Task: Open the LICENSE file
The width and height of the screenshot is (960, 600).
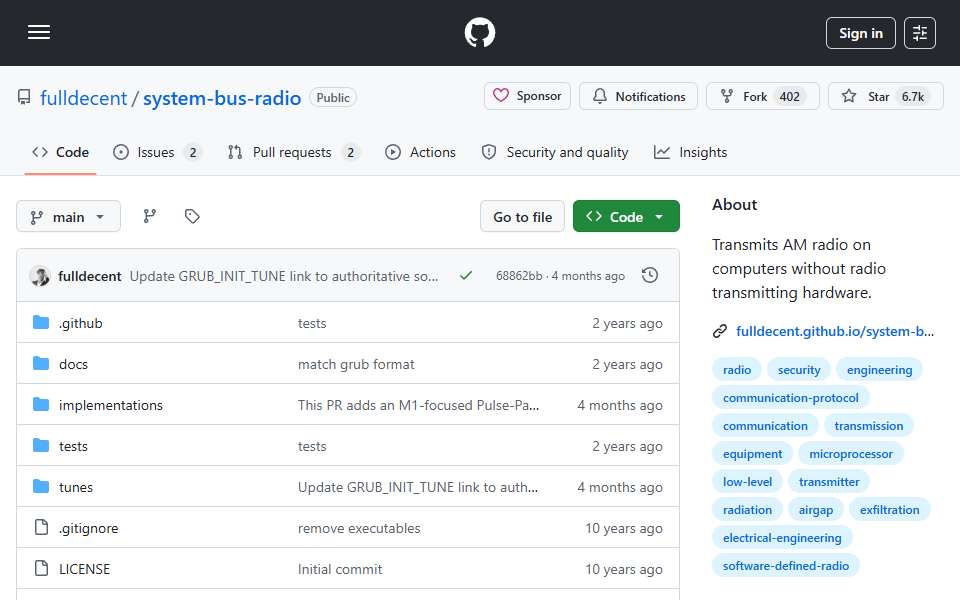Action: [x=84, y=569]
